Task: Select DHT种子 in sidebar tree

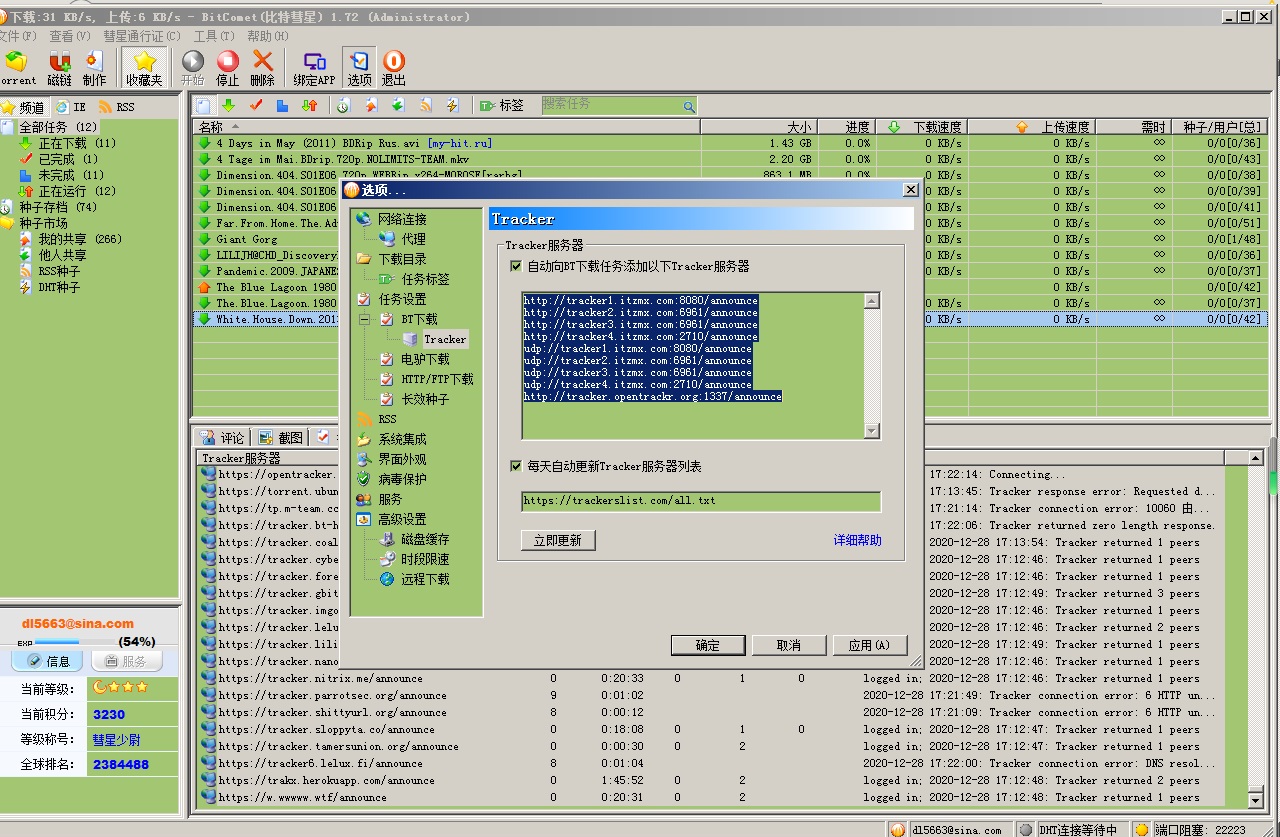Action: (x=59, y=287)
